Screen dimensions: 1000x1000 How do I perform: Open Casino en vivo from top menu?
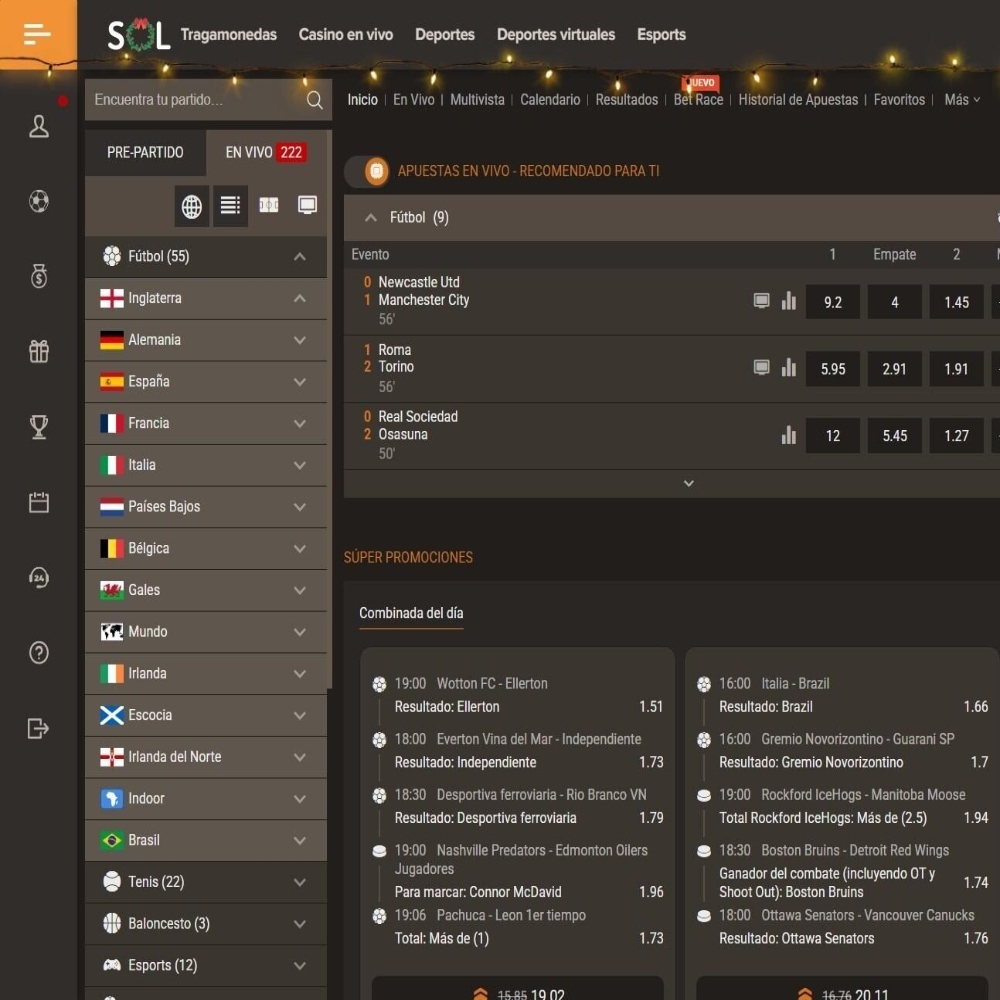[x=346, y=35]
